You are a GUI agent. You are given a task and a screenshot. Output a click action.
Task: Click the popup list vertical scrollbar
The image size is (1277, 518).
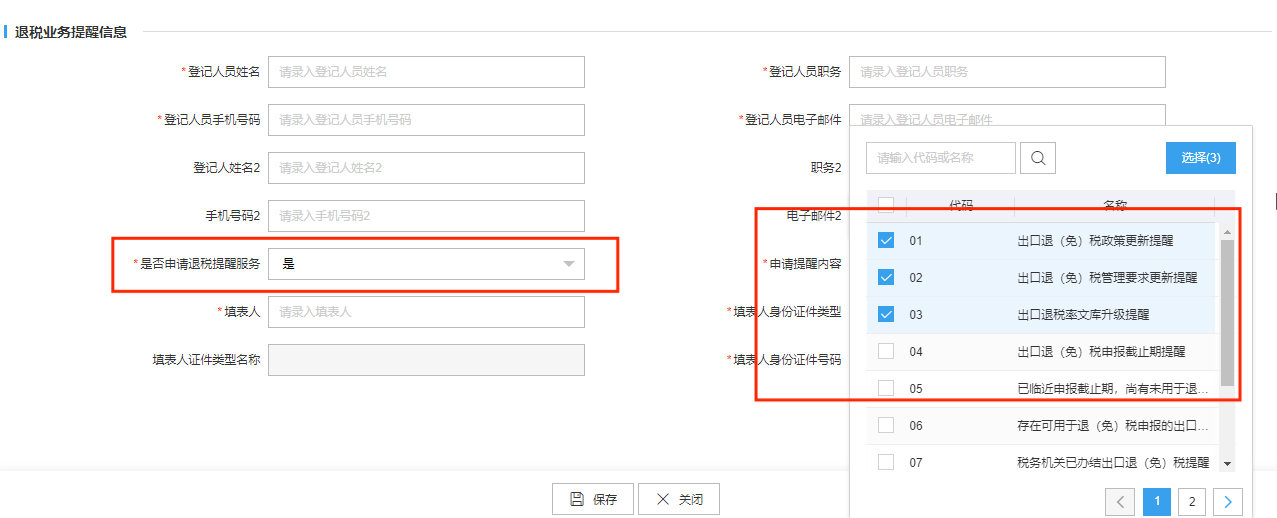(x=1227, y=312)
